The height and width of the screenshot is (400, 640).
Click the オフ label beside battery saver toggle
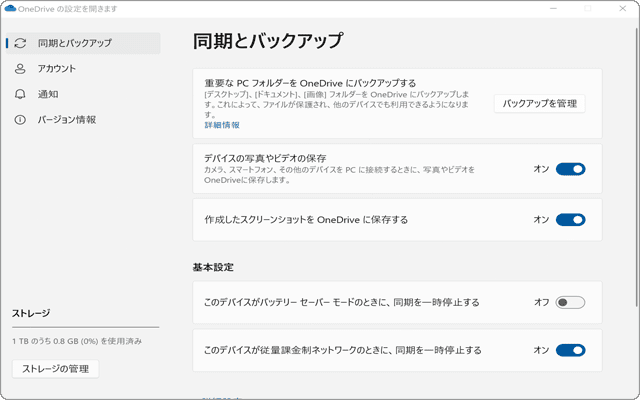tap(542, 302)
